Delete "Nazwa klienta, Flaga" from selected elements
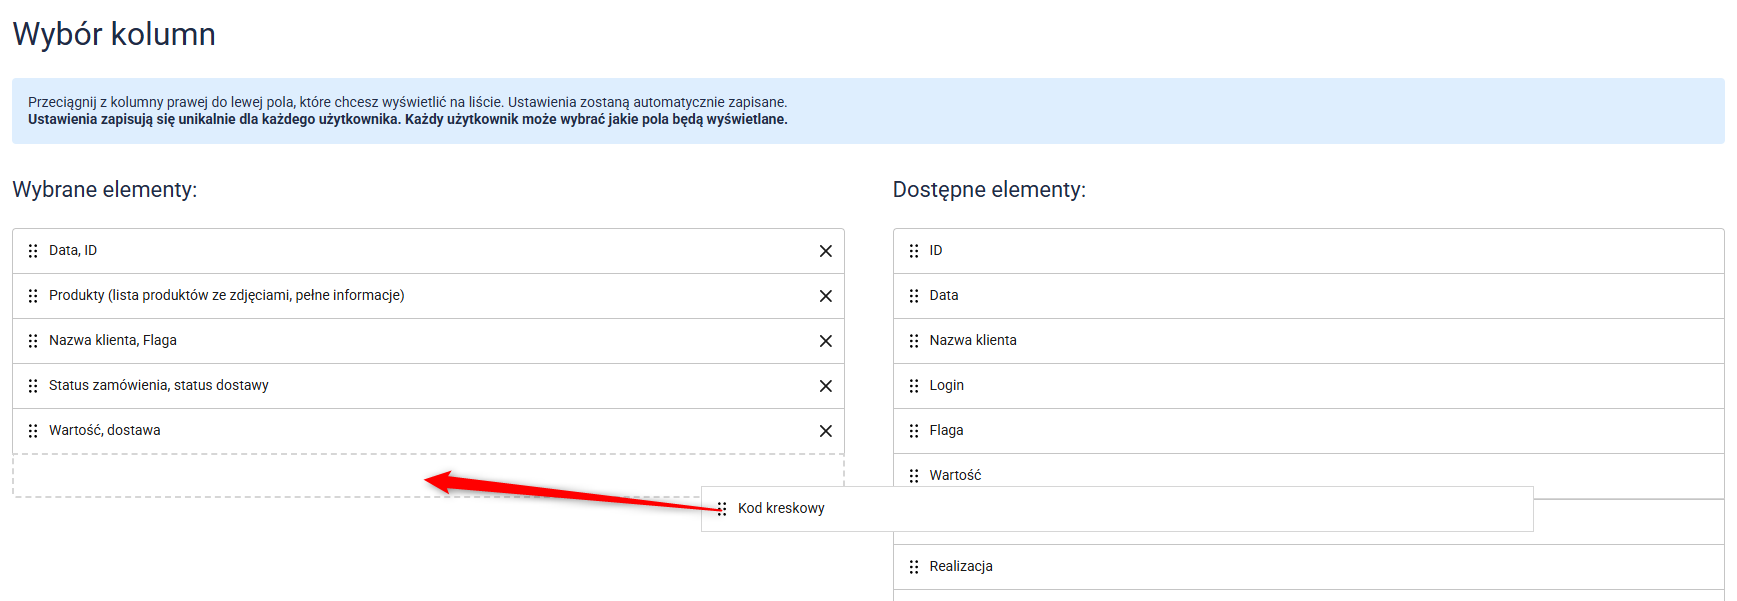Viewport: 1737px width, 601px height. tap(825, 341)
